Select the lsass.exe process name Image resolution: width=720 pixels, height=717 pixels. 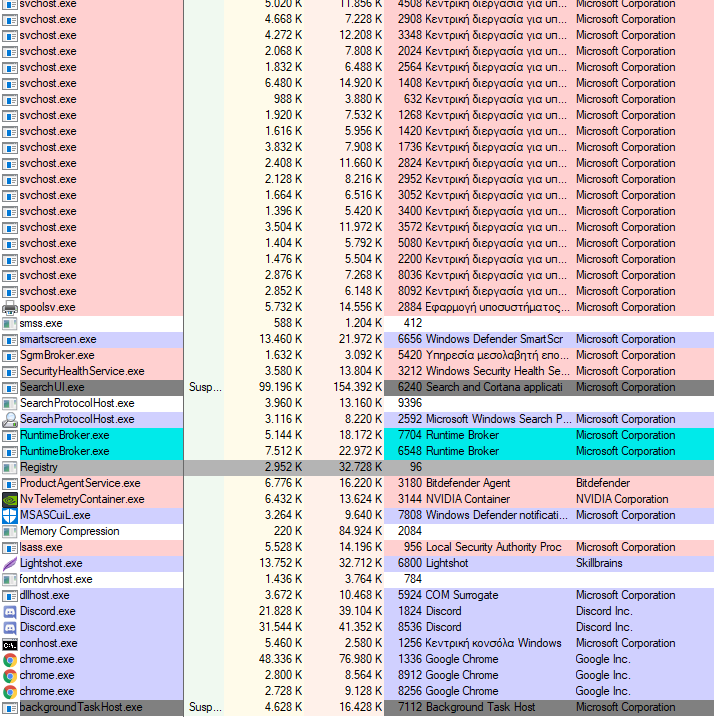click(x=41, y=548)
